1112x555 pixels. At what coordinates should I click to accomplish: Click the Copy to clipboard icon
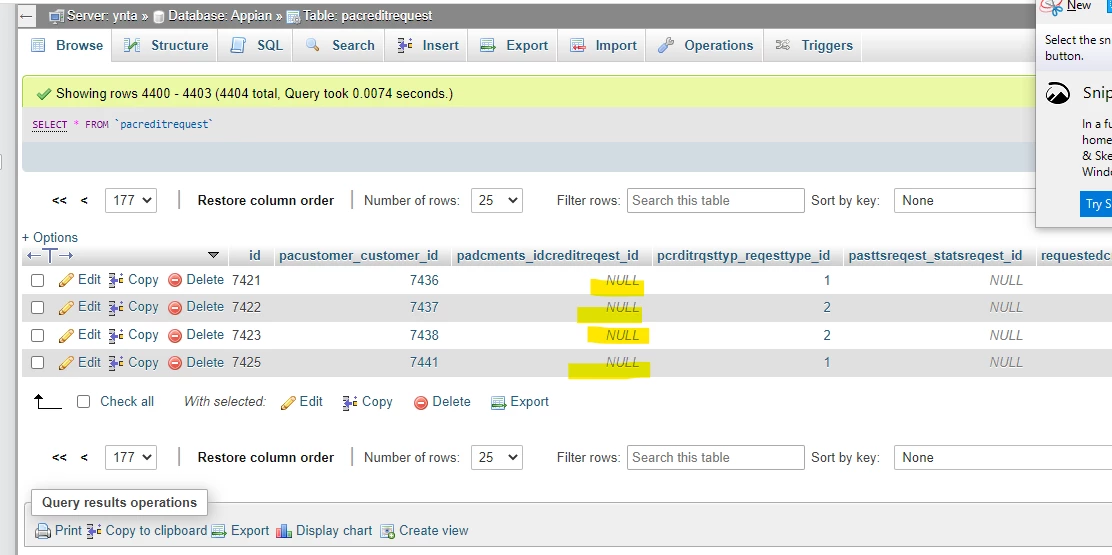94,531
